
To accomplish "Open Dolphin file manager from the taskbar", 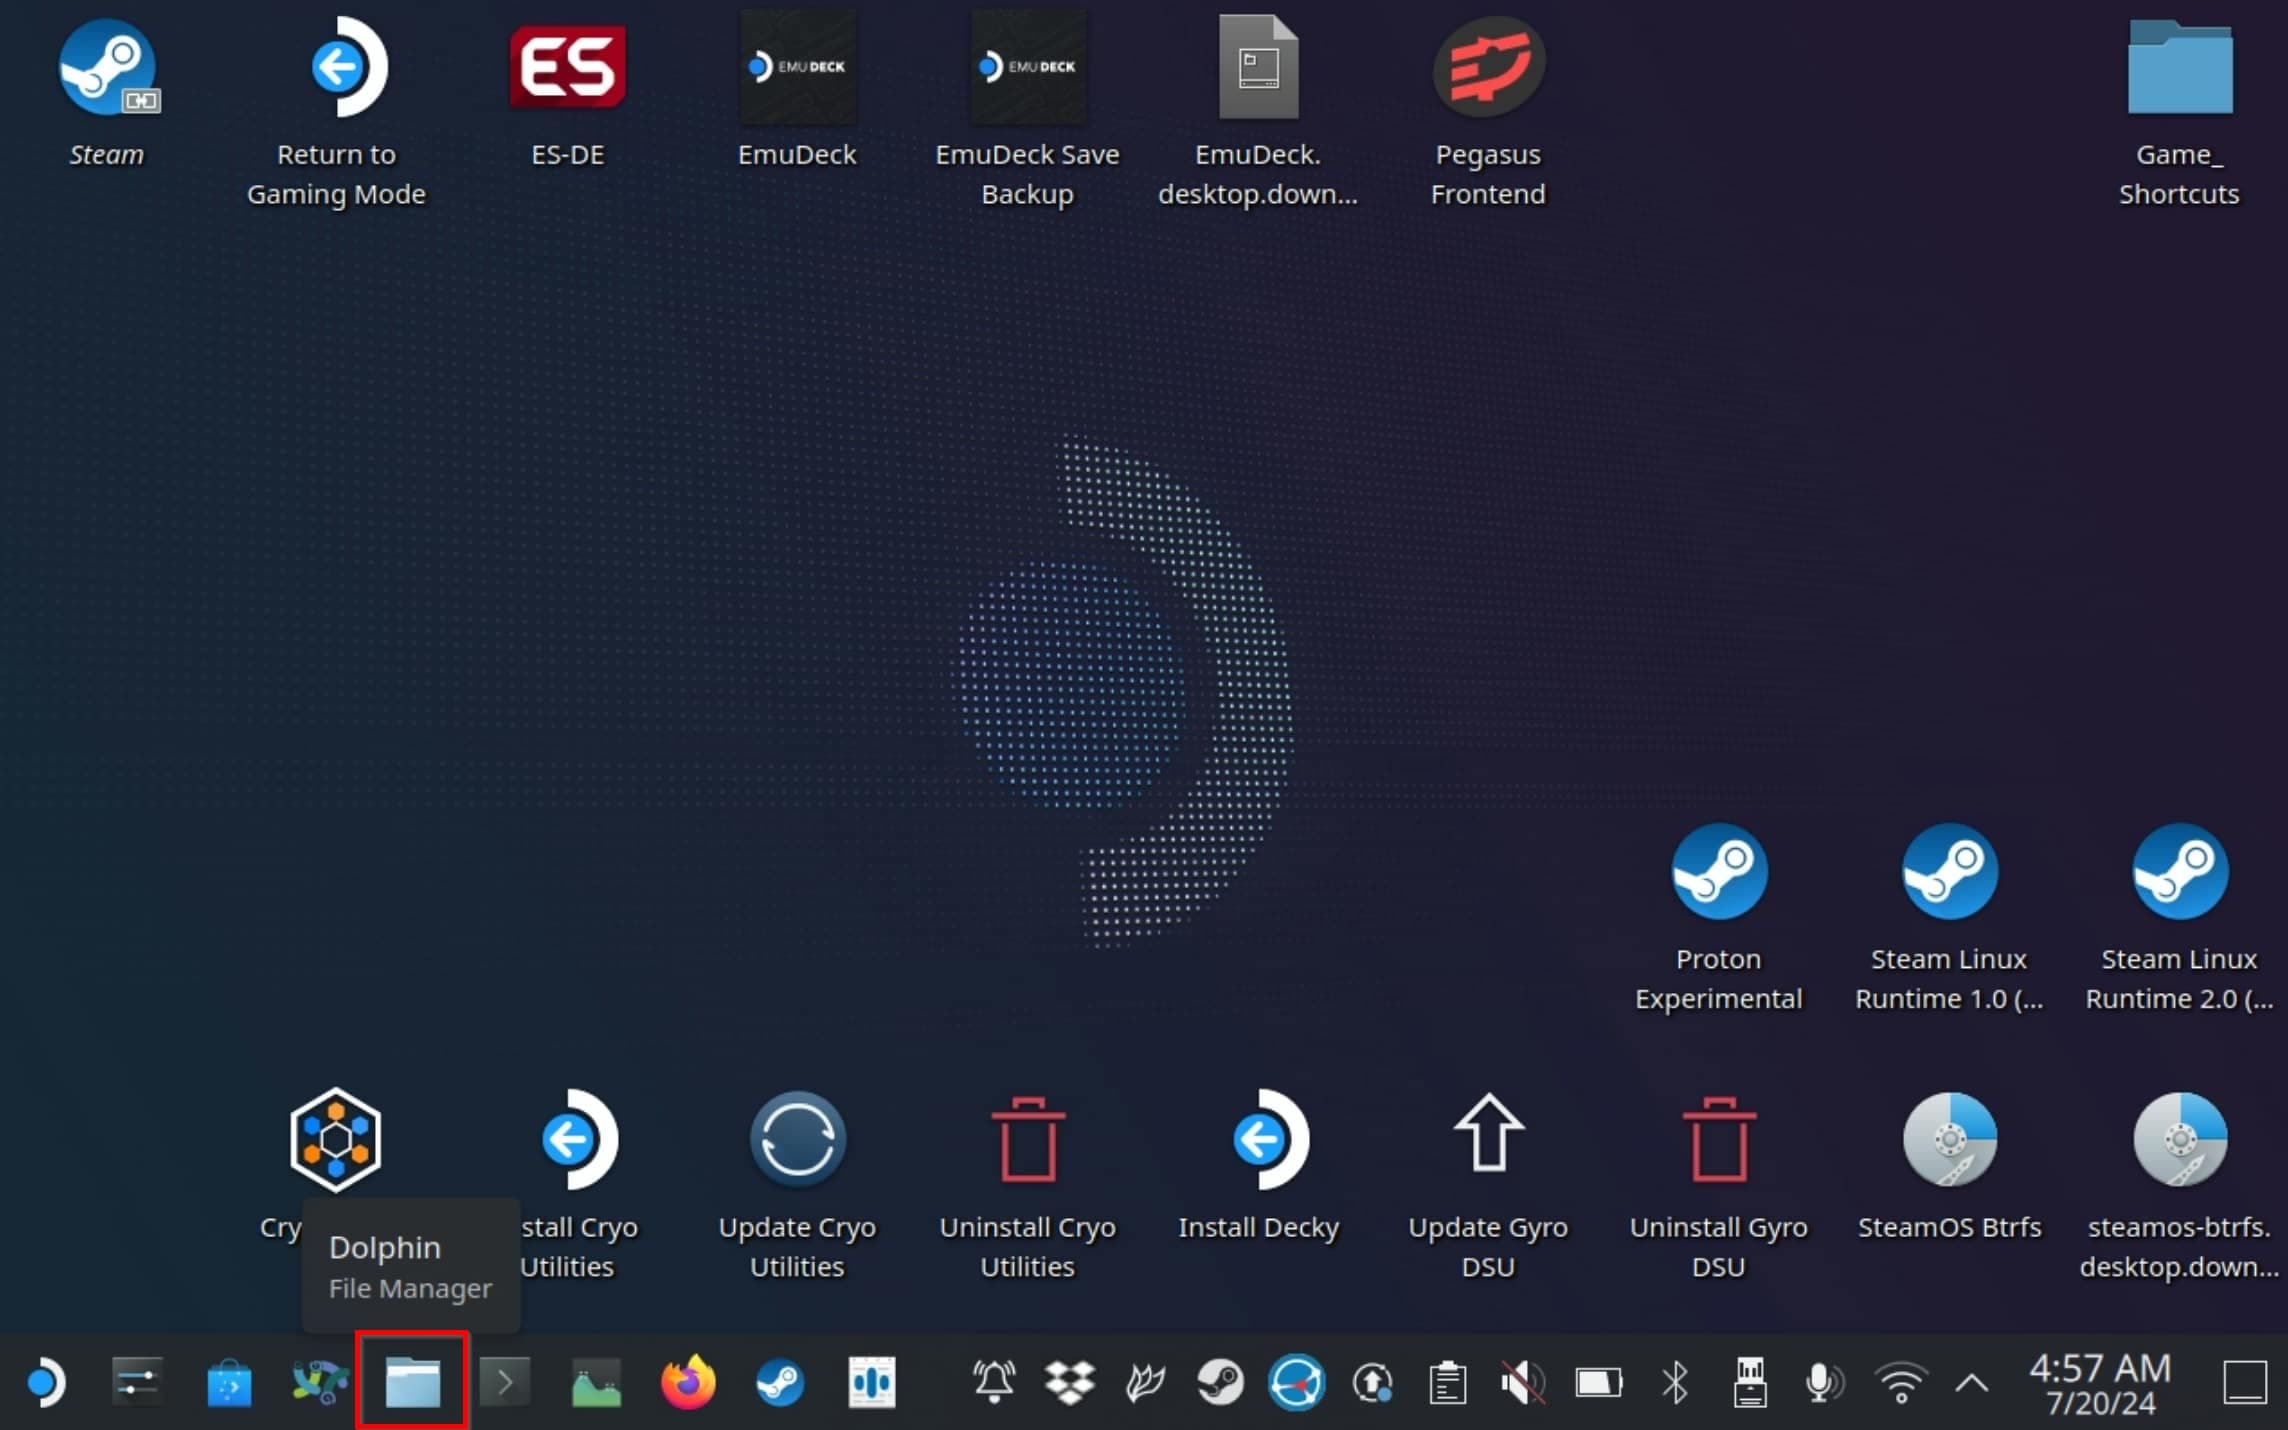I will pyautogui.click(x=413, y=1383).
